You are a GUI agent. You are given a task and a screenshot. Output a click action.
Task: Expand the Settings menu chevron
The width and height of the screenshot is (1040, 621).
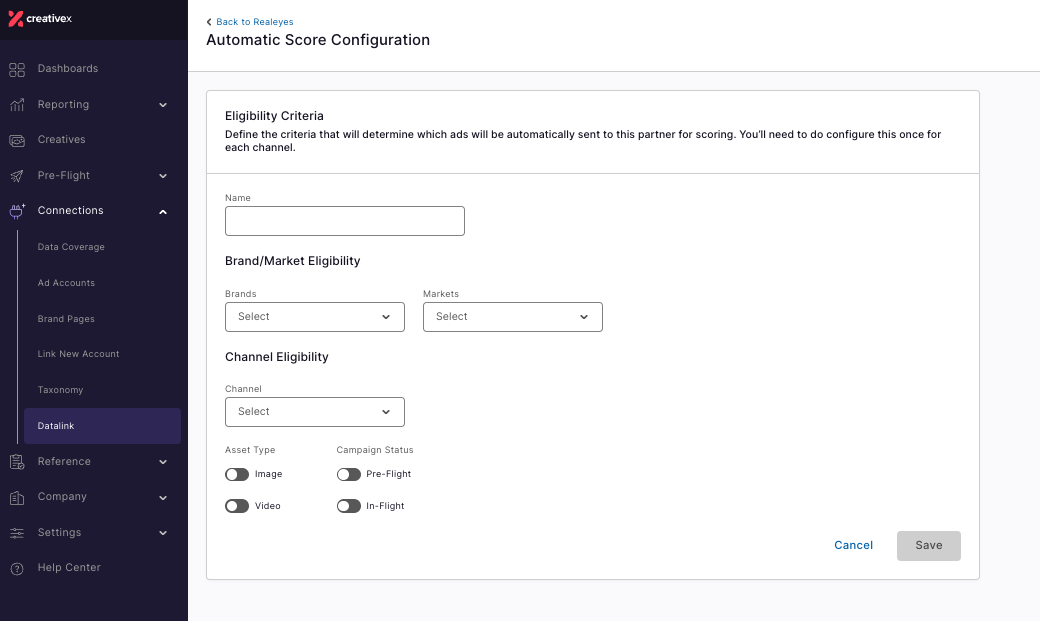click(x=163, y=533)
